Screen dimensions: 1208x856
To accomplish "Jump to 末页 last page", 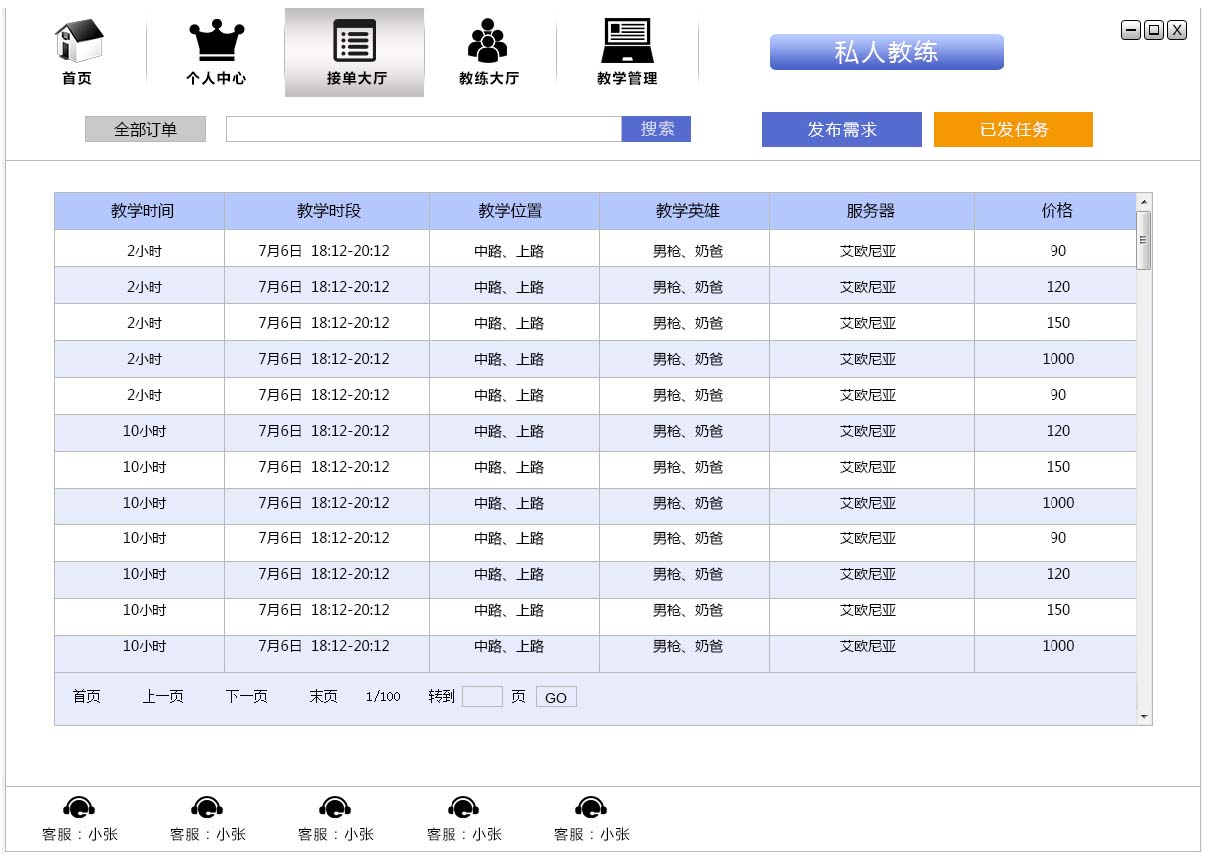I will pyautogui.click(x=322, y=696).
